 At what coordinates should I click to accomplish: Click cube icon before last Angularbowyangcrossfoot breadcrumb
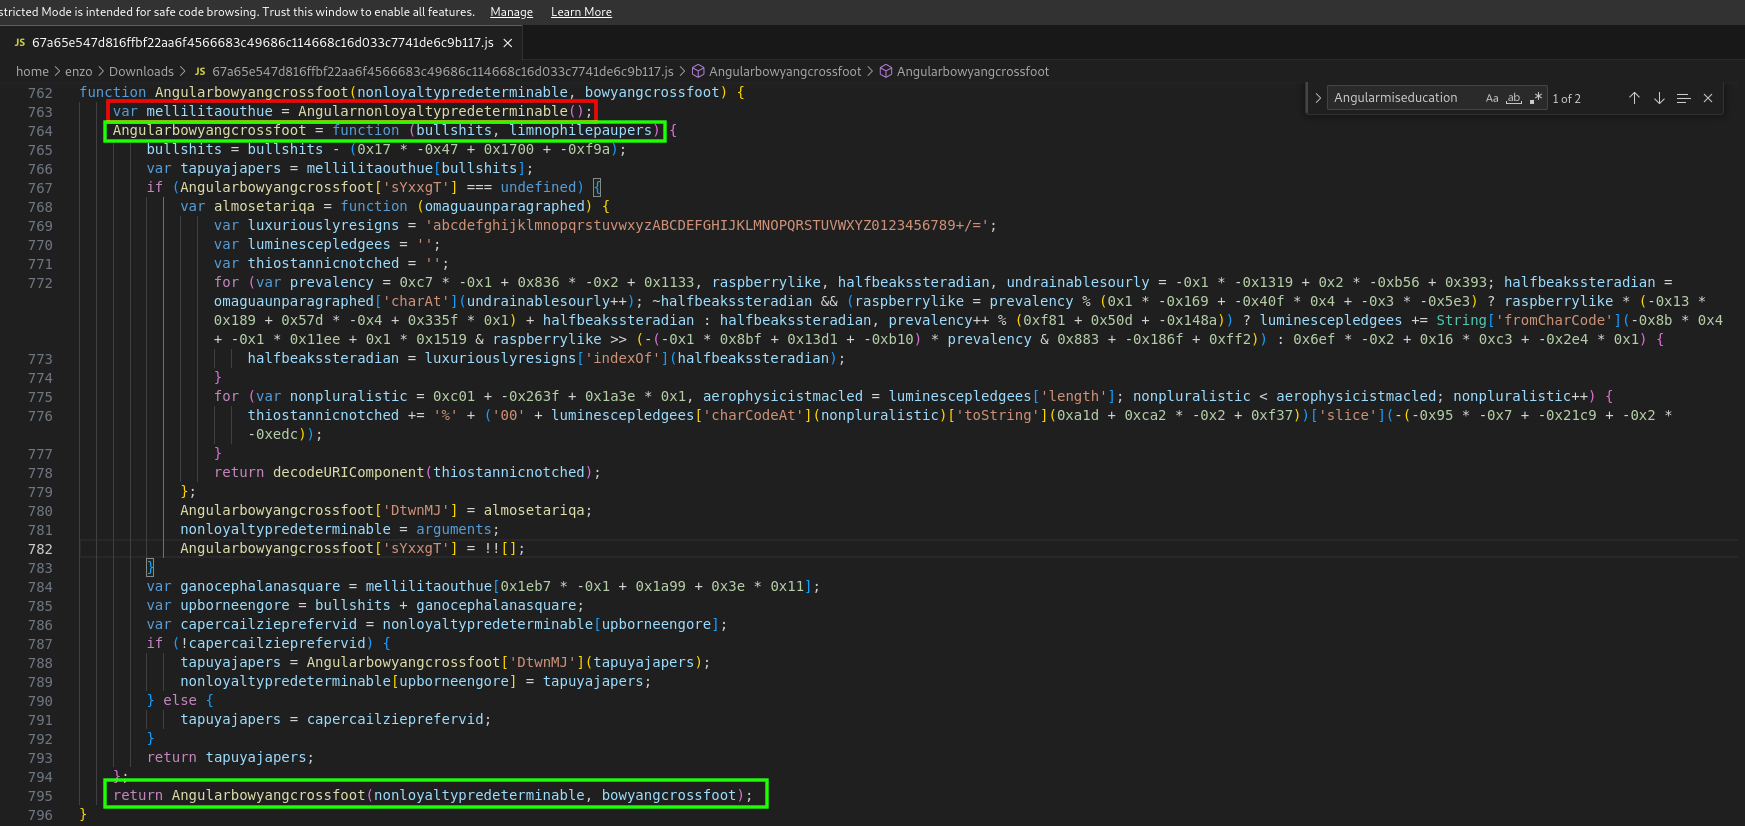(x=886, y=72)
